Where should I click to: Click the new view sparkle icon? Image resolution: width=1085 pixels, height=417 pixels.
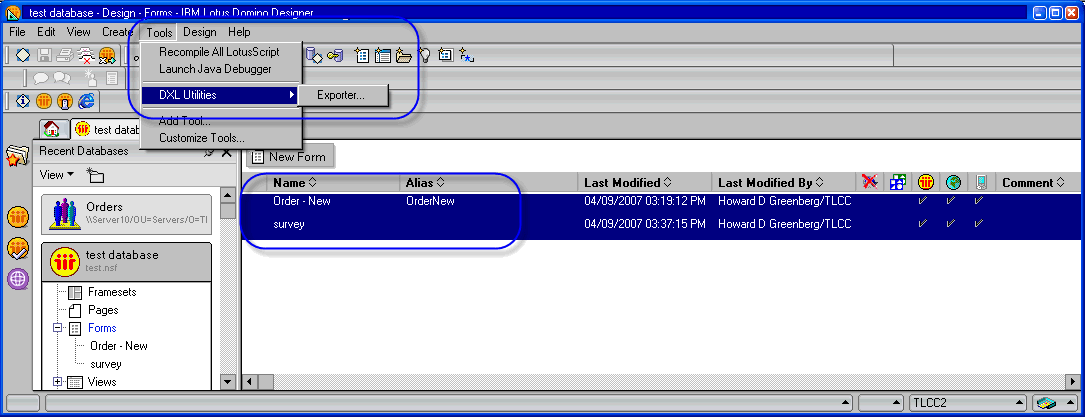click(383, 55)
